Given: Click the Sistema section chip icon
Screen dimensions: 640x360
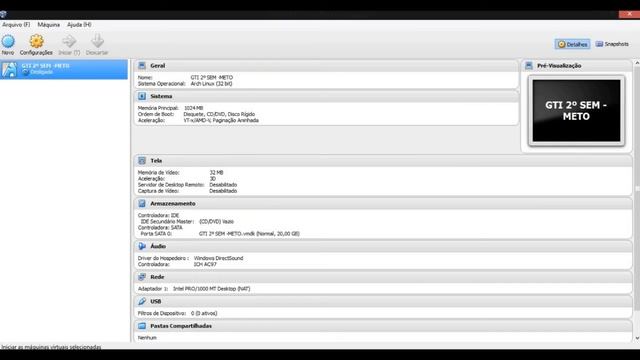Looking at the screenshot, I should pos(142,96).
